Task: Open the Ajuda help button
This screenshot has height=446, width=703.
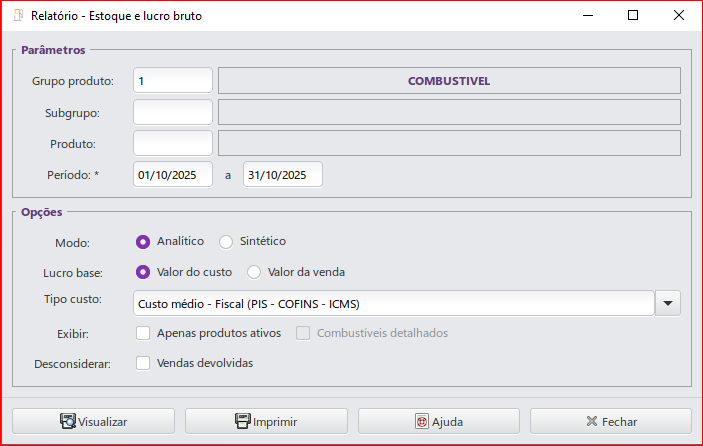Action: pos(439,421)
